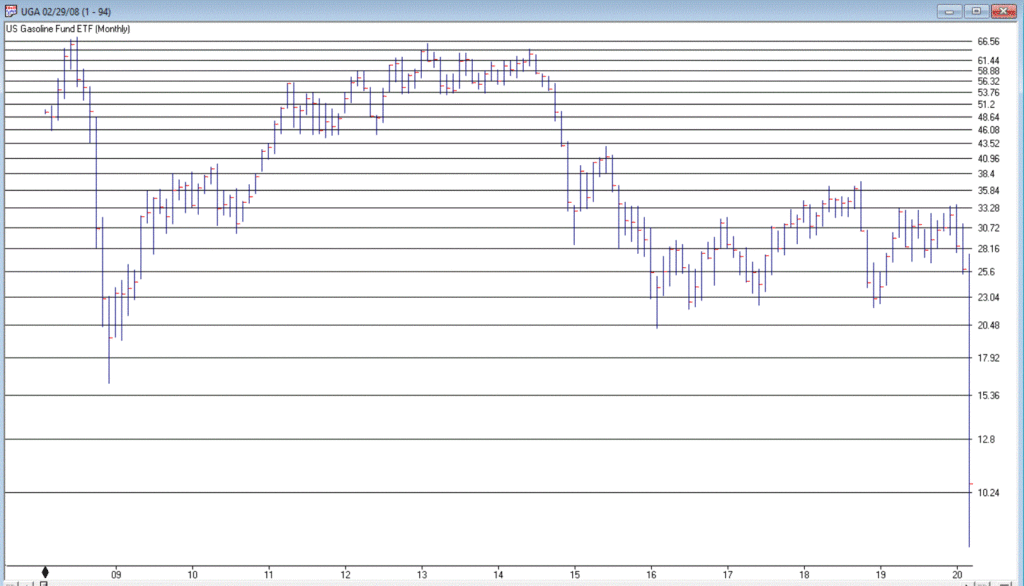This screenshot has height=586, width=1024.
Task: Click the 56.32 price axis label
Action: (988, 81)
